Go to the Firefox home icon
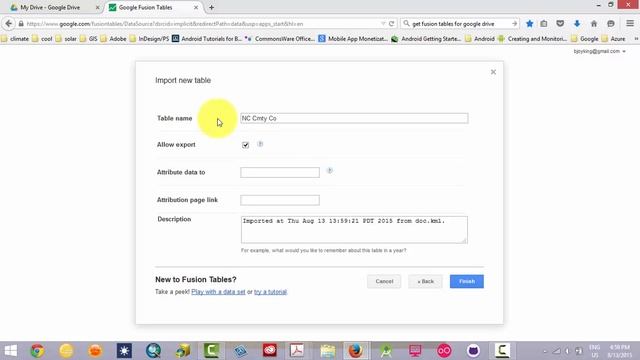Image resolution: width=640 pixels, height=360 pixels. tap(594, 24)
